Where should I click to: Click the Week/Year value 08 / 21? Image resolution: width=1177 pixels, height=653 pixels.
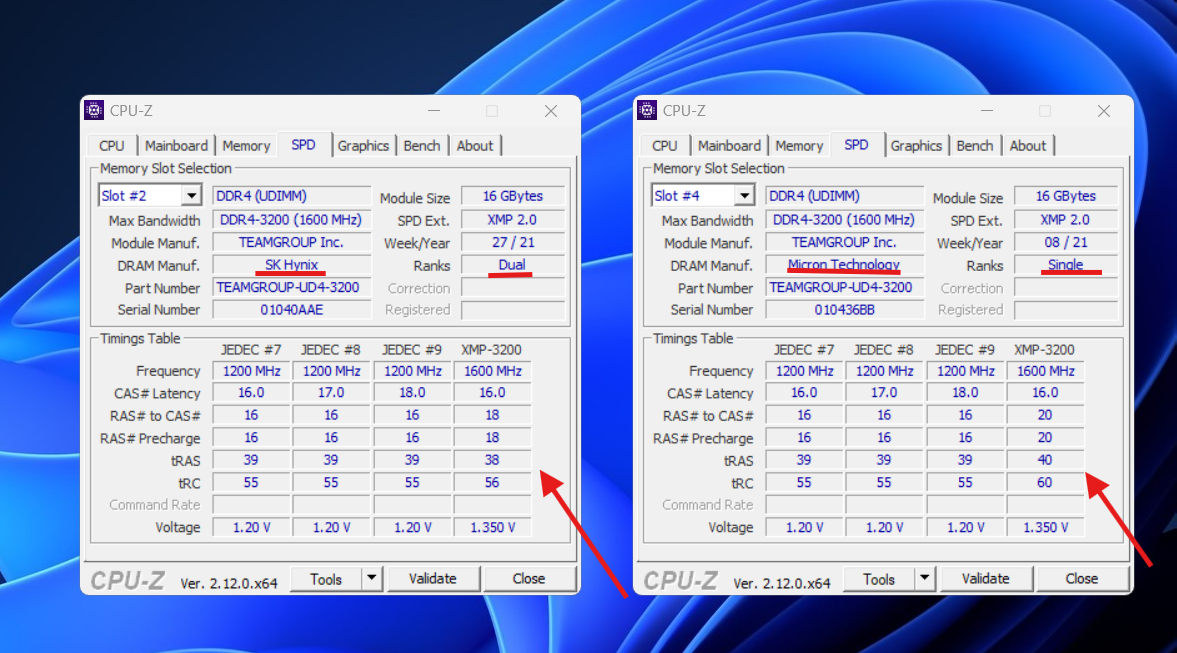click(x=1065, y=242)
